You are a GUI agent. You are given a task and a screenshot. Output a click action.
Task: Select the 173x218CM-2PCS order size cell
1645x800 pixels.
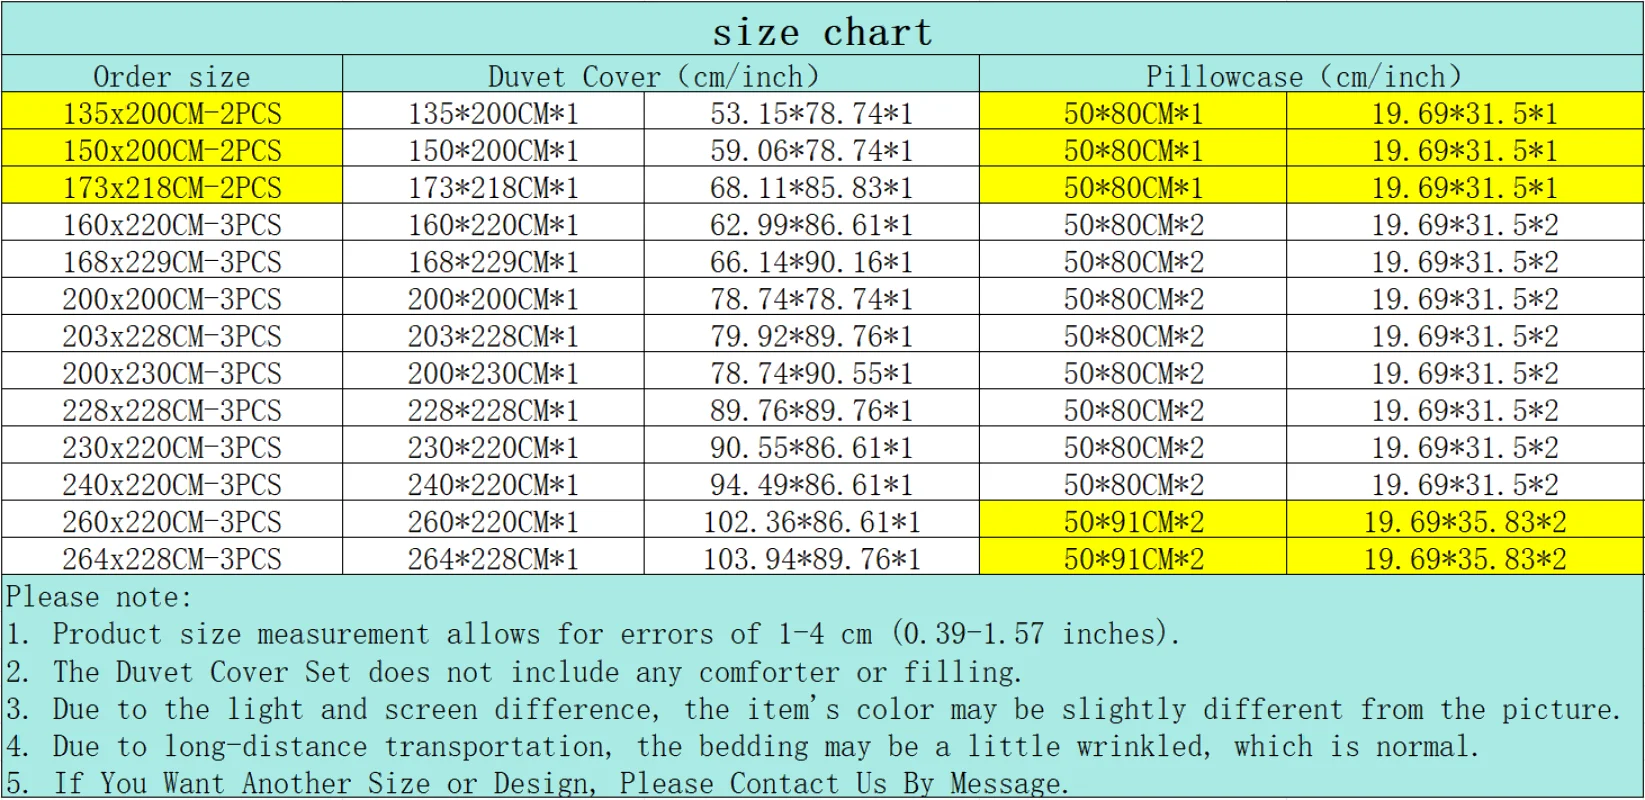coord(172,186)
